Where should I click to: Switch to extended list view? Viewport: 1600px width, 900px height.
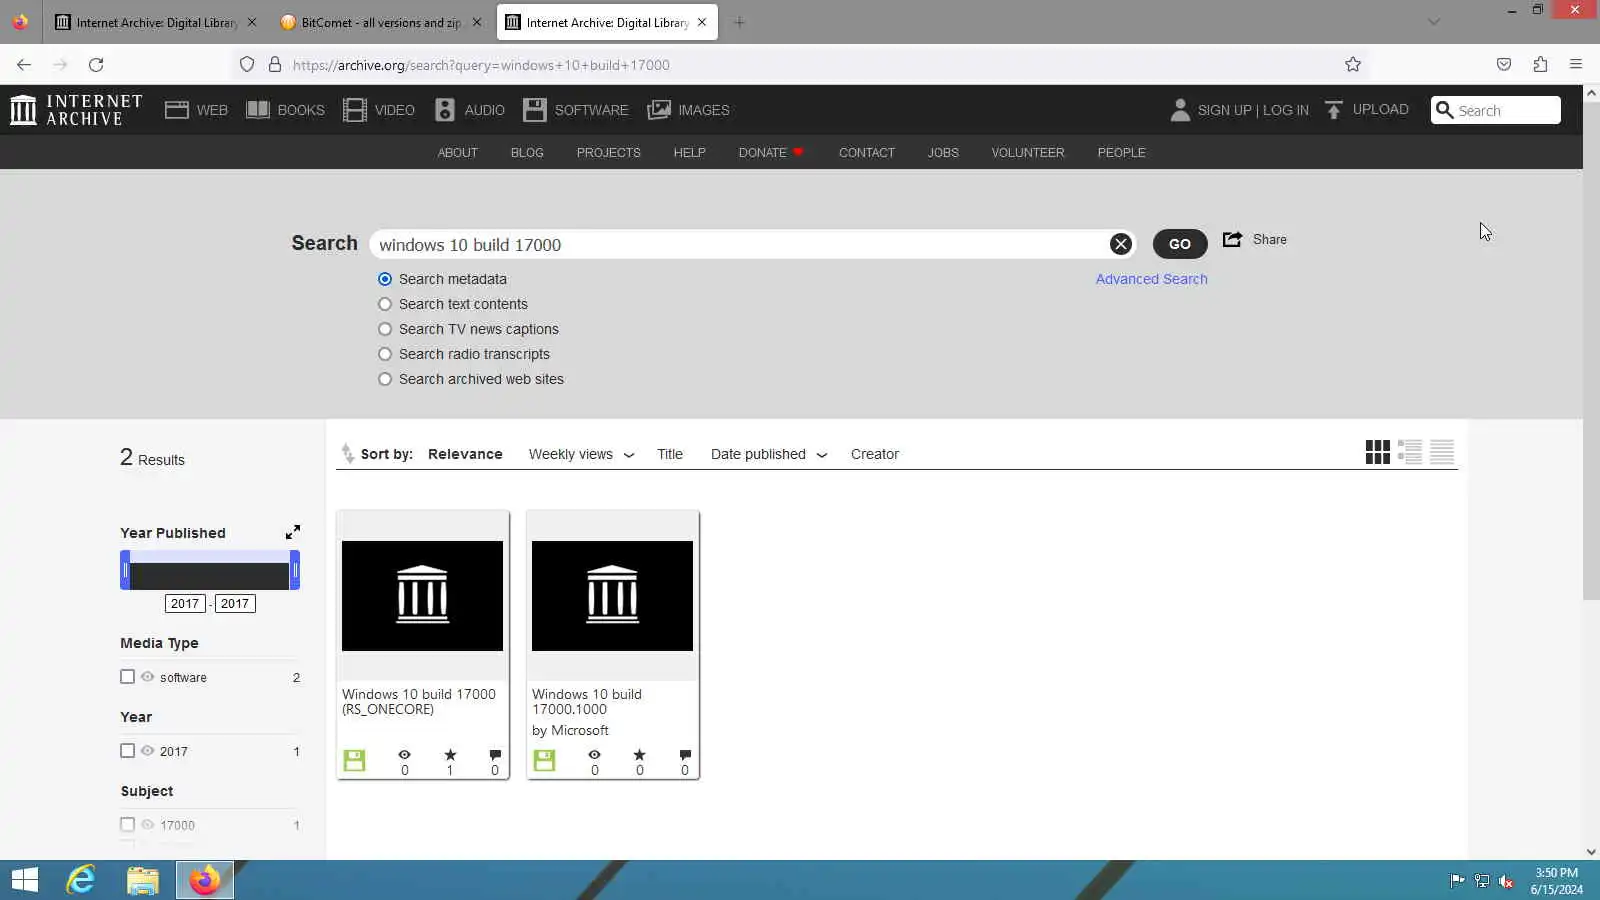point(1410,452)
